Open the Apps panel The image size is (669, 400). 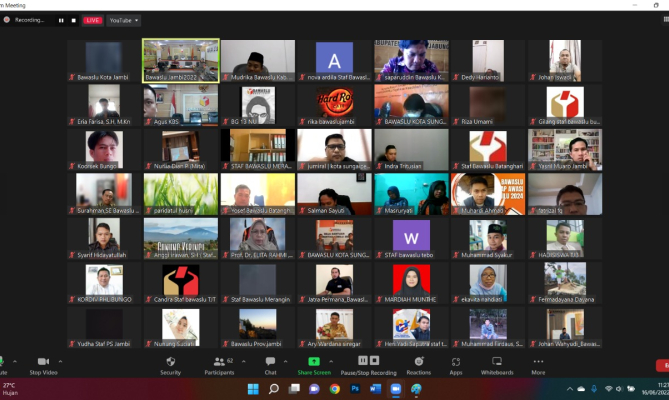tap(456, 361)
